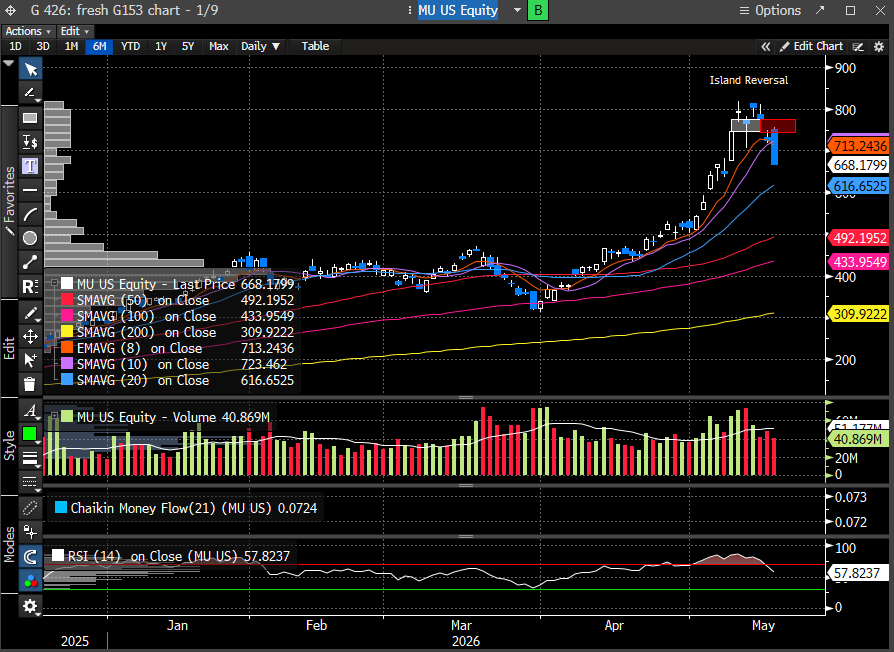Select the arrow pointer tool

(x=30, y=70)
